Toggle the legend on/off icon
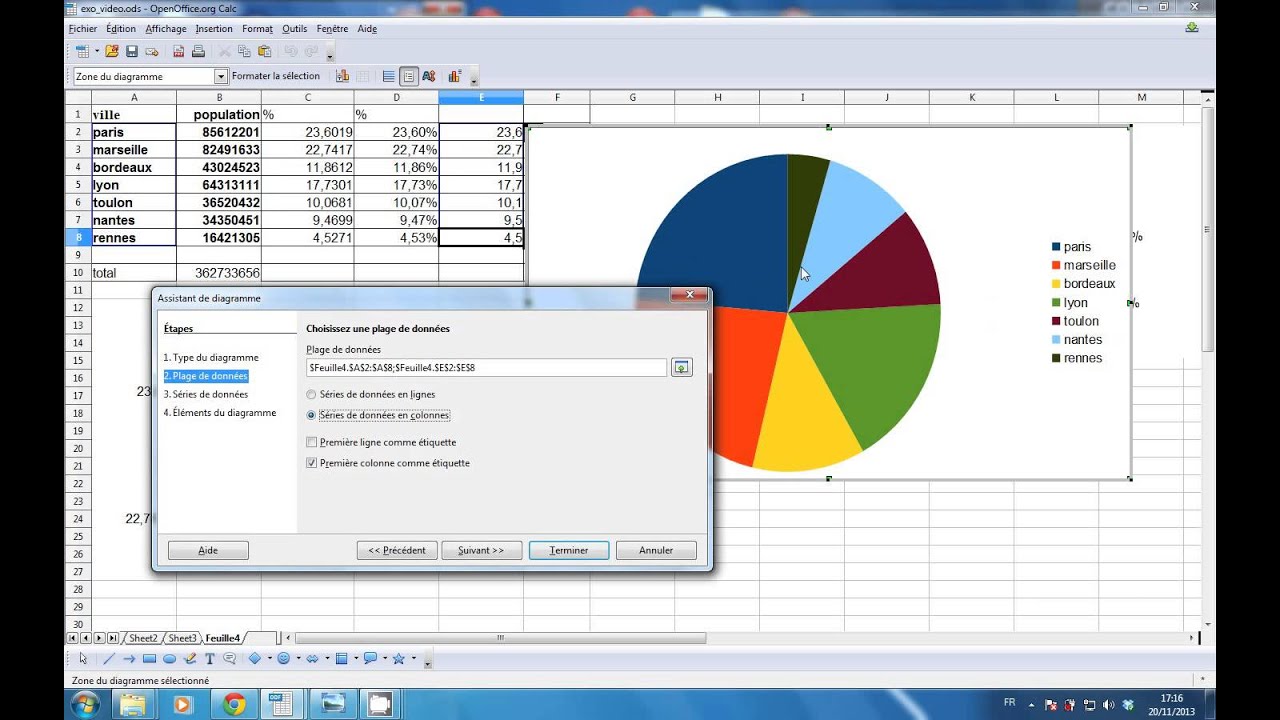This screenshot has height=720, width=1280. [x=408, y=76]
